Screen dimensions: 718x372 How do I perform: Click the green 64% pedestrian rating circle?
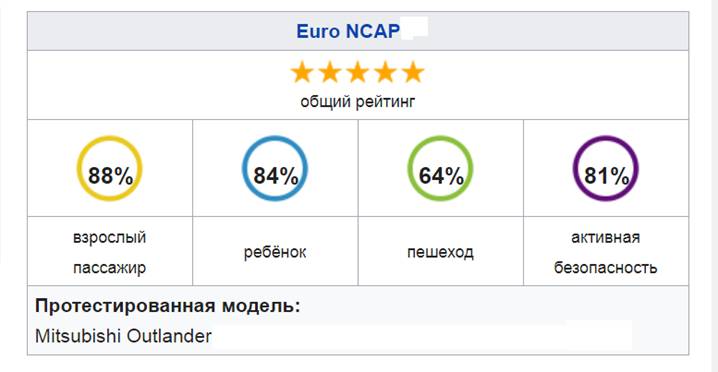pos(441,168)
